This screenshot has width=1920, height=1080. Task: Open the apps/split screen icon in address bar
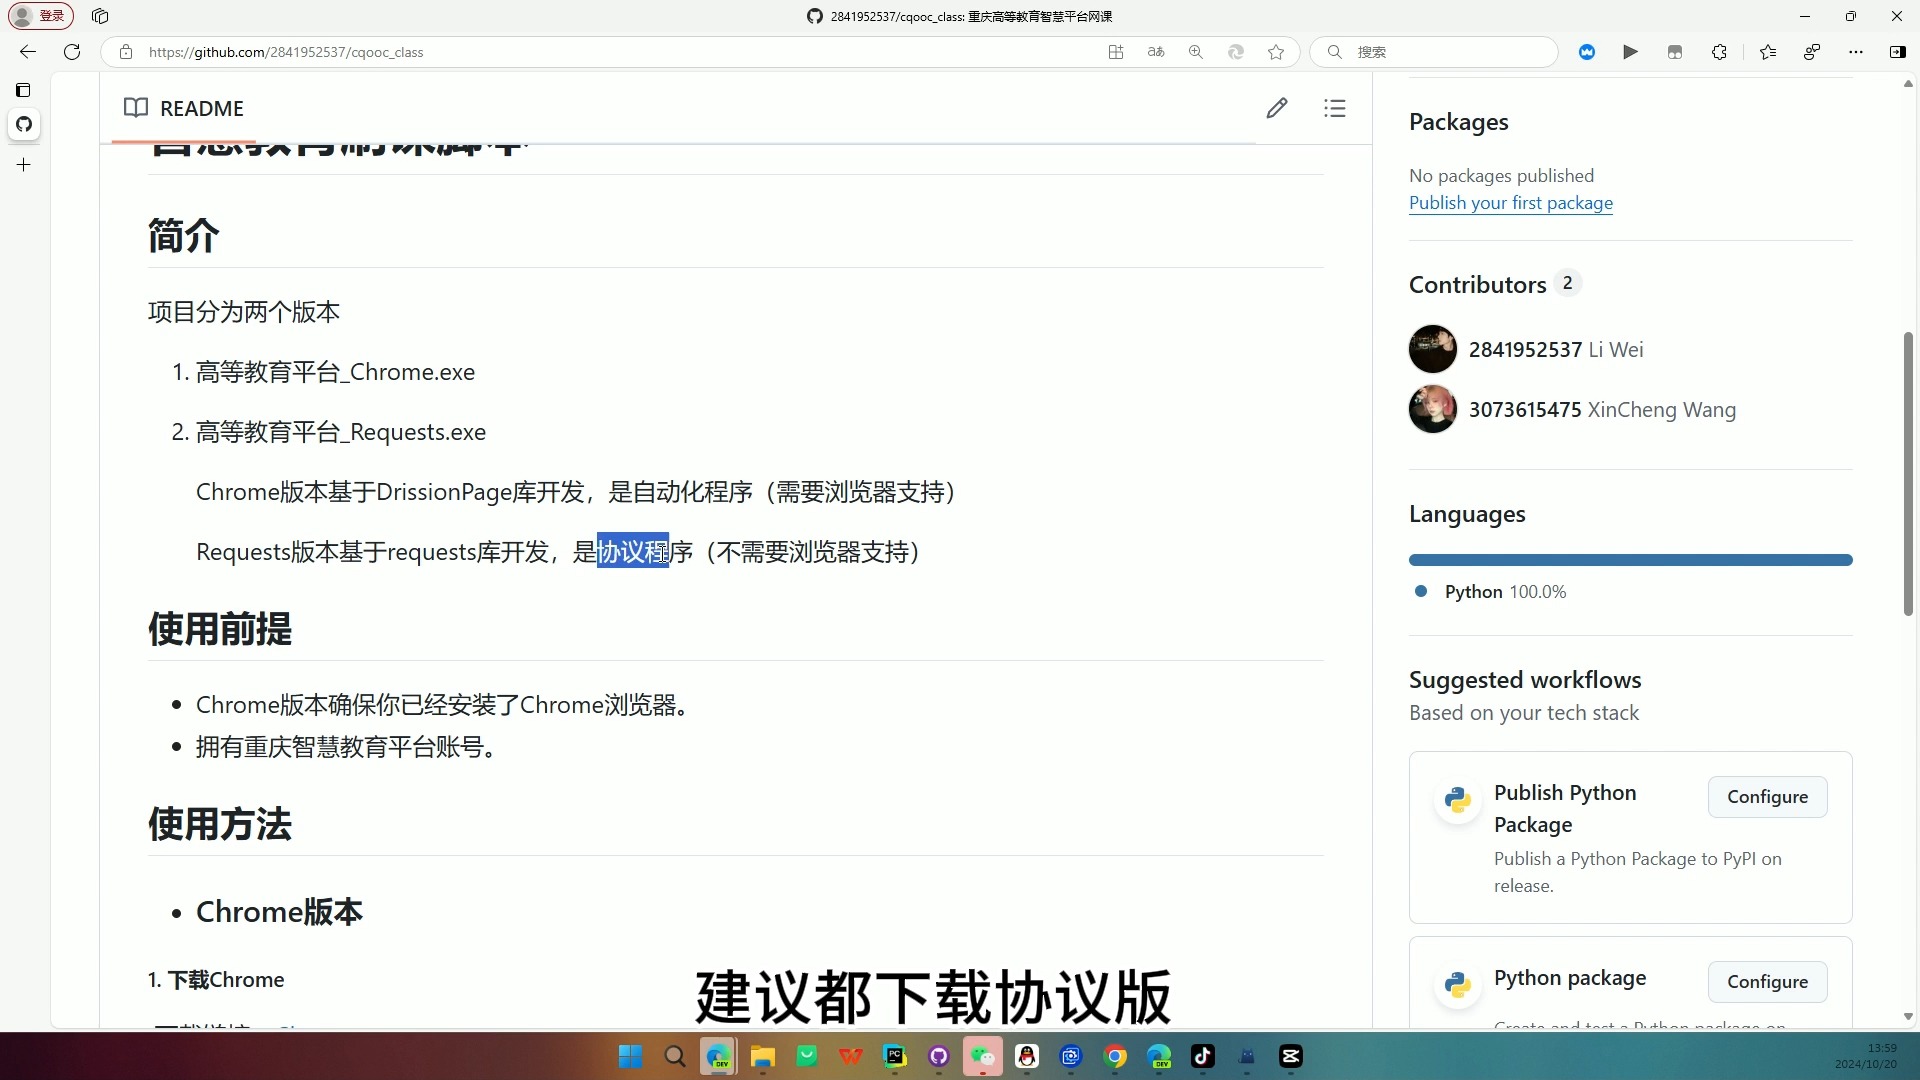(1116, 52)
